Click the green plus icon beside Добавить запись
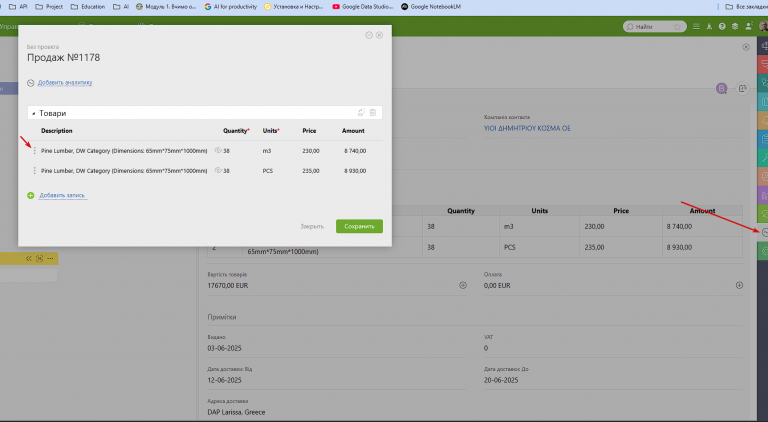 click(x=30, y=195)
